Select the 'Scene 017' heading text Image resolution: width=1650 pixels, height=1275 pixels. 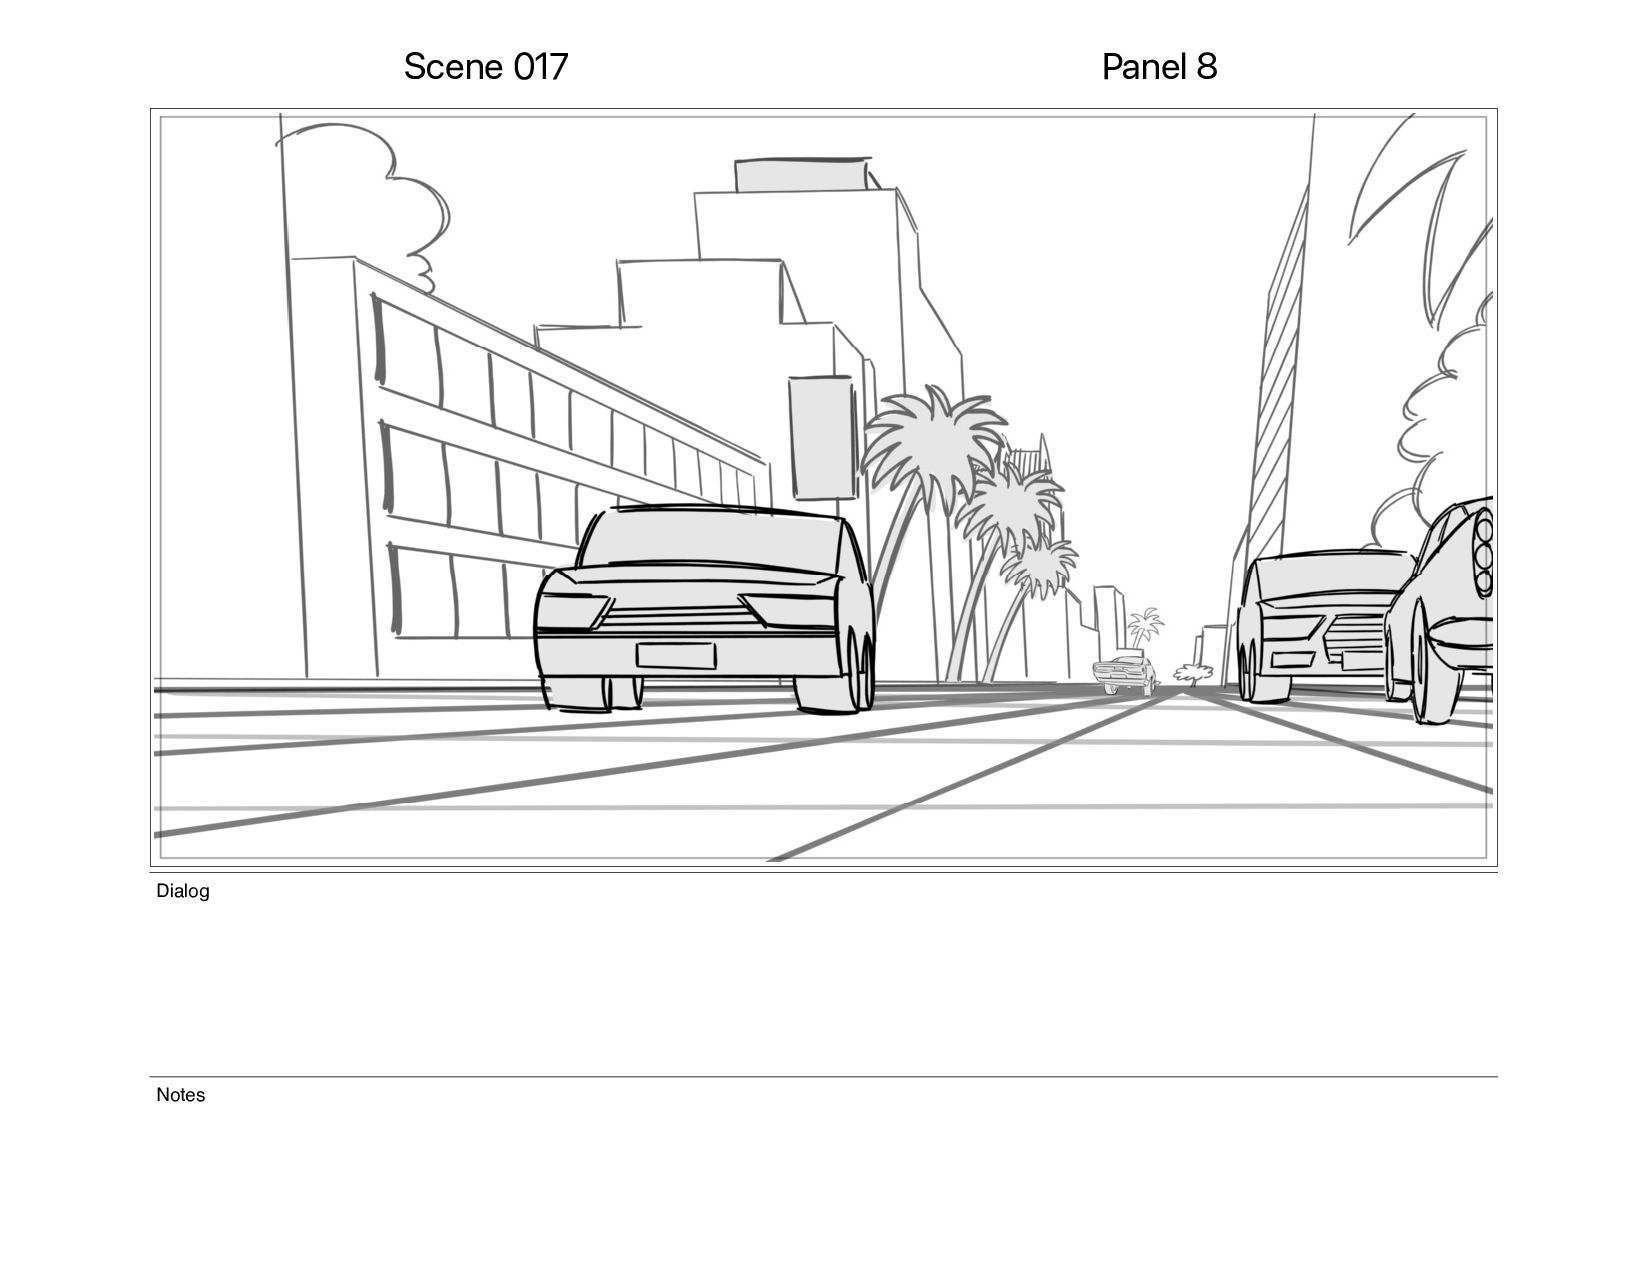pos(486,67)
